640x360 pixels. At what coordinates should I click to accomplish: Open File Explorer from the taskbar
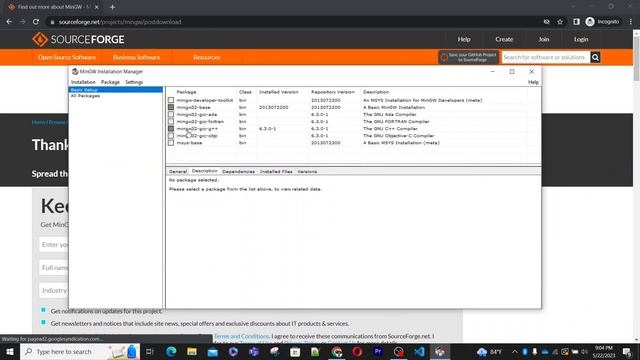click(192, 351)
